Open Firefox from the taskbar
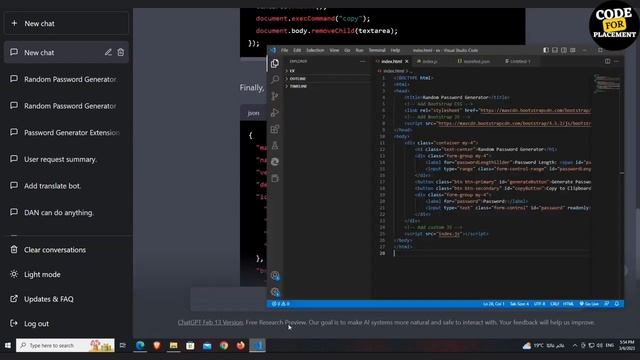 click(x=240, y=345)
